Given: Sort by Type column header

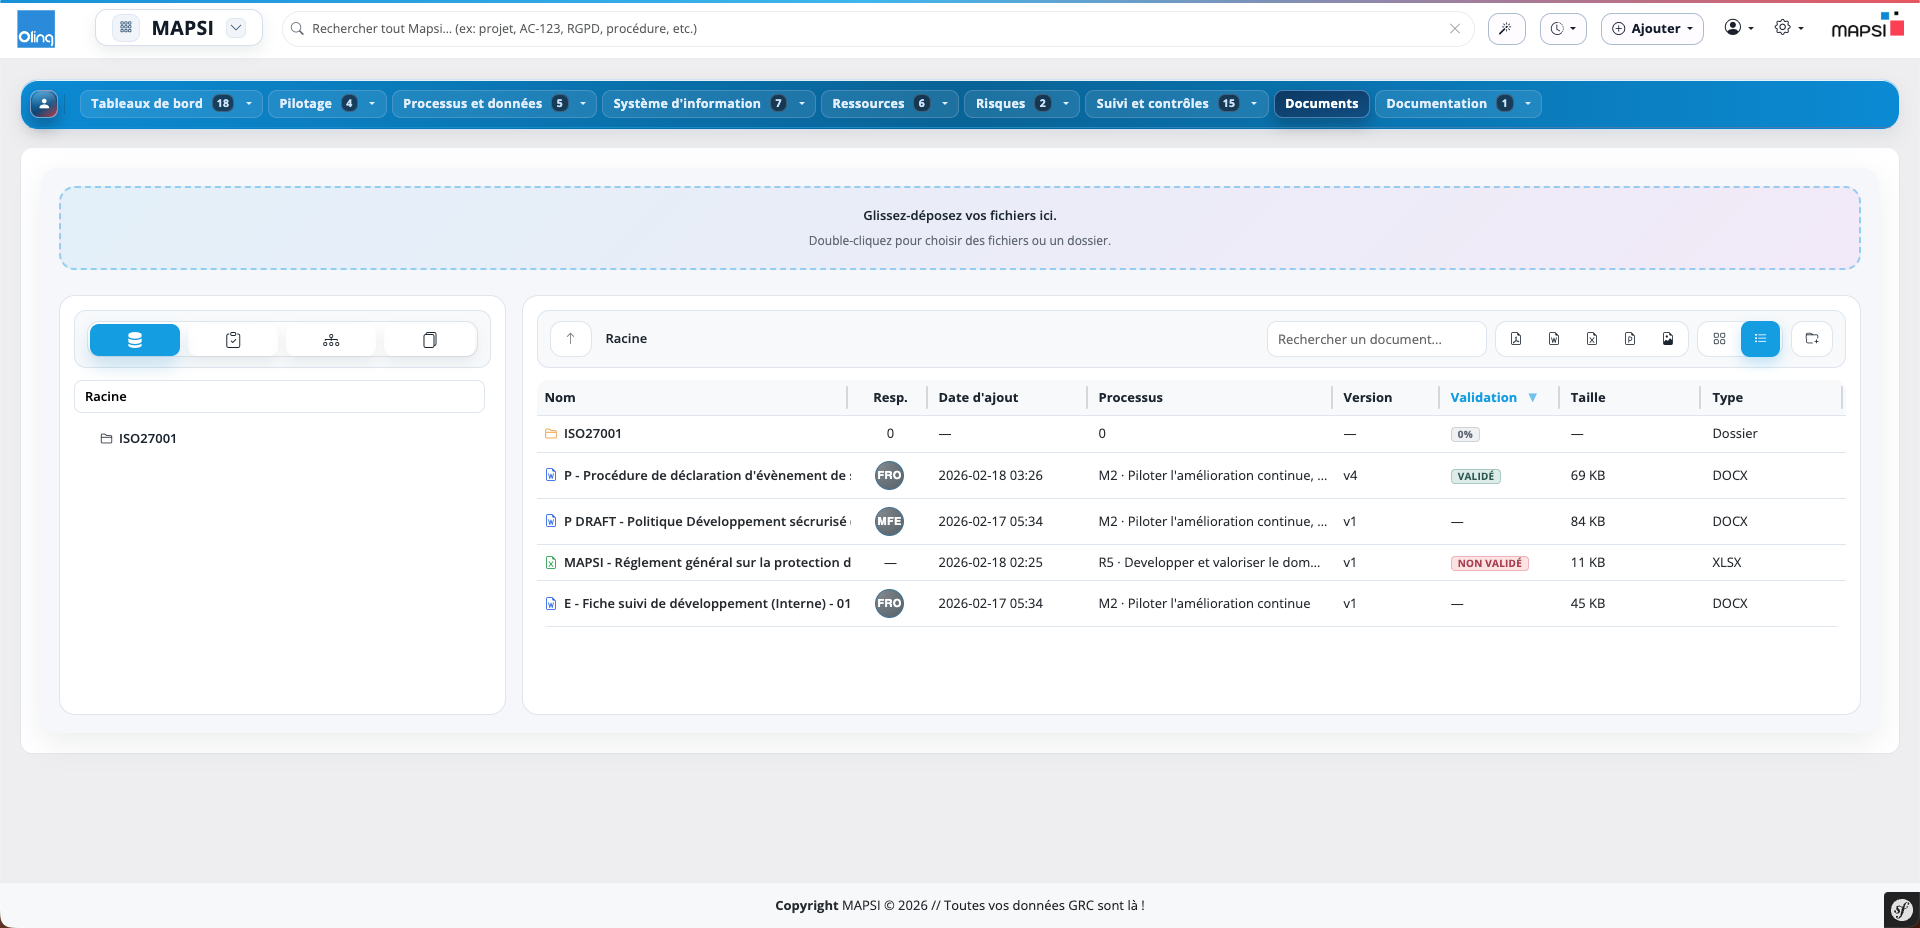Looking at the screenshot, I should click(1727, 398).
